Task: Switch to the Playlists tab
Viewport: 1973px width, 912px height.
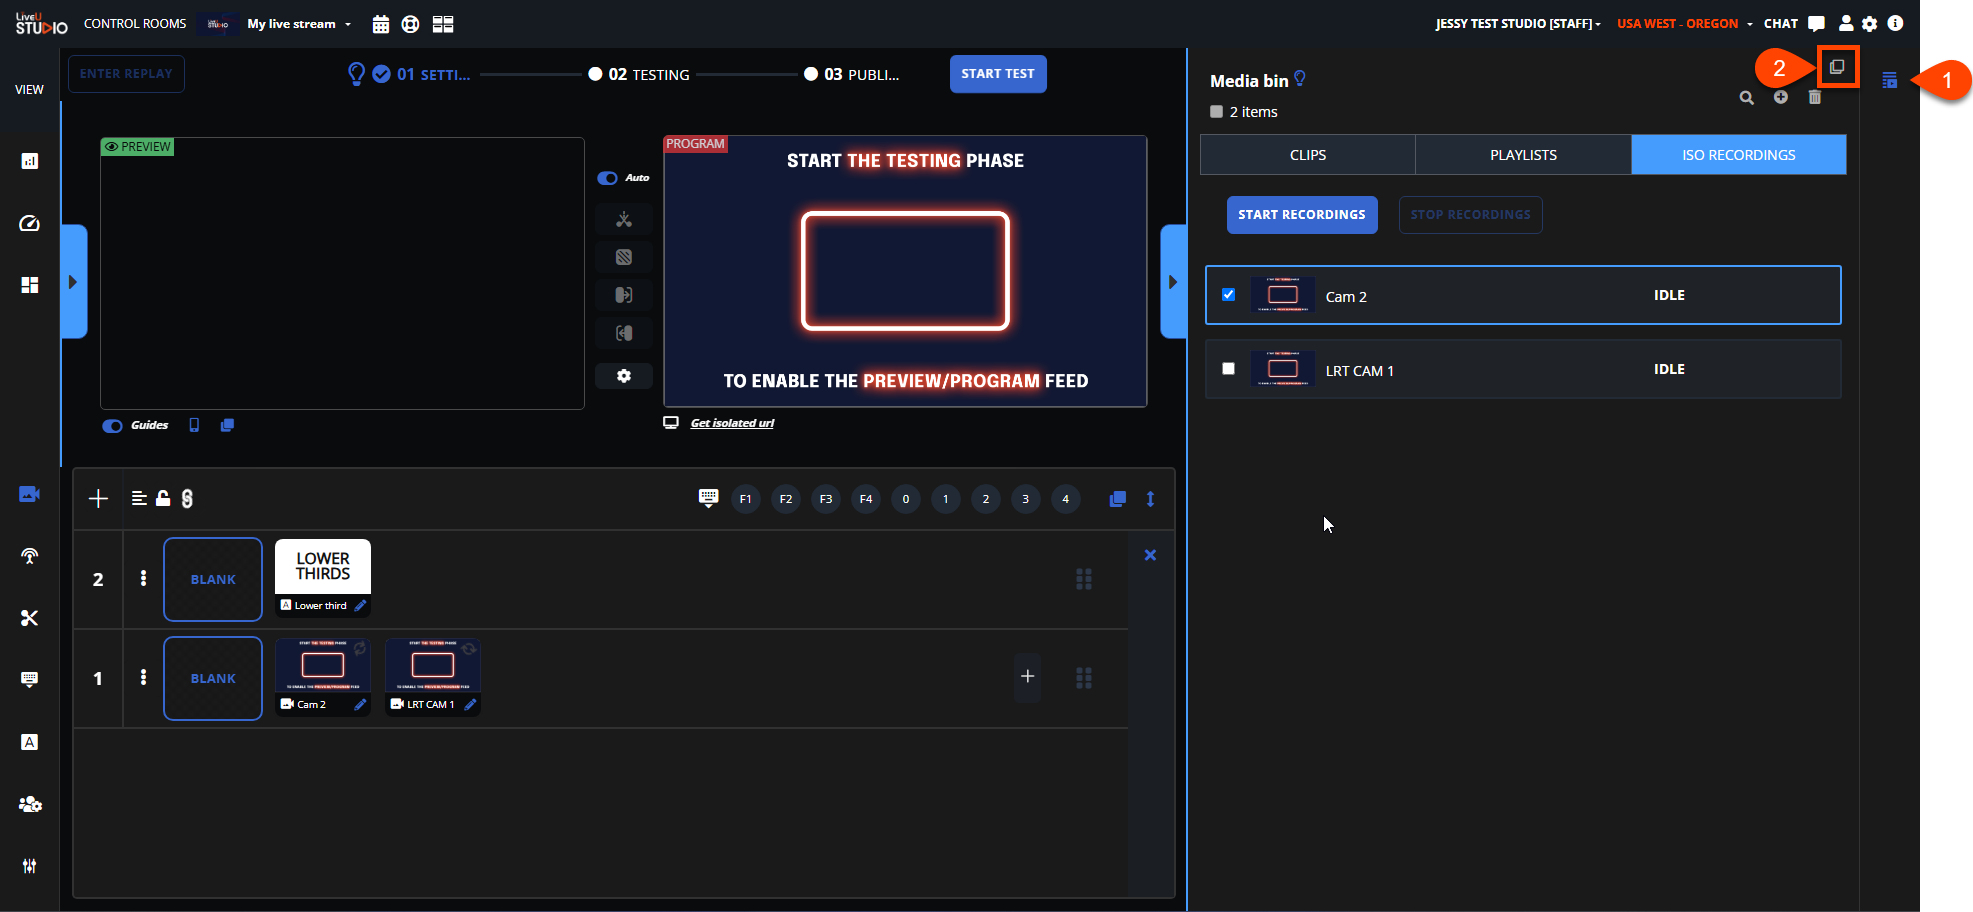Action: (1523, 155)
